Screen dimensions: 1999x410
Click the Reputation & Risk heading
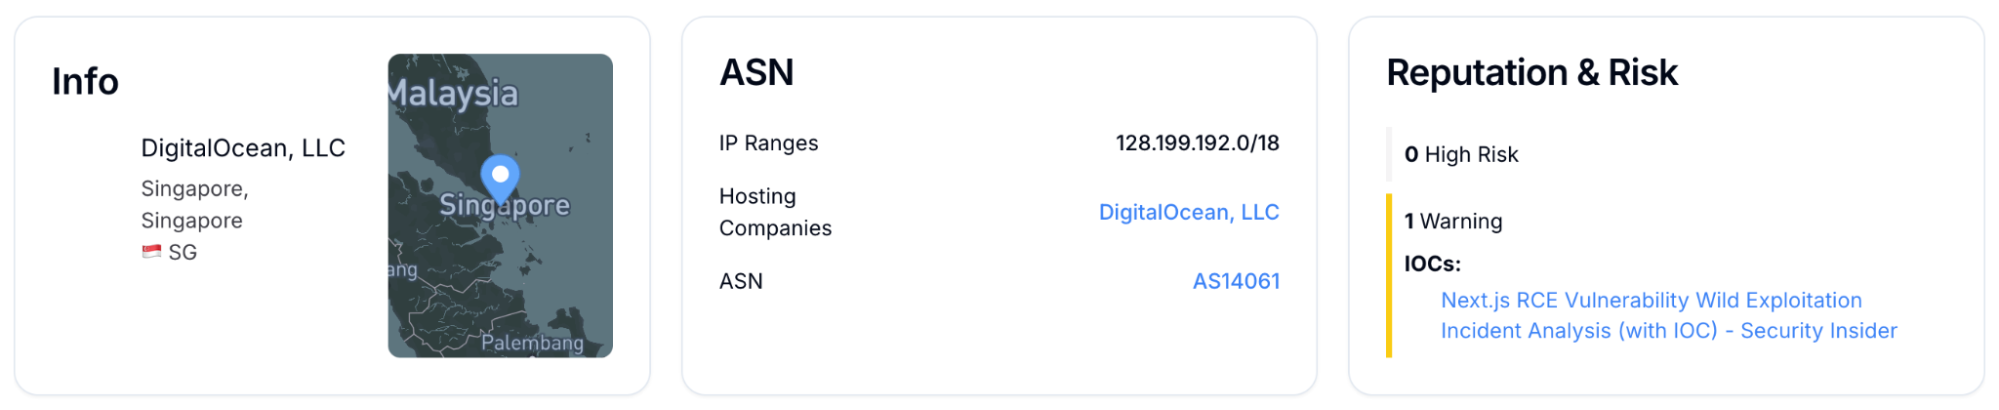click(1531, 73)
